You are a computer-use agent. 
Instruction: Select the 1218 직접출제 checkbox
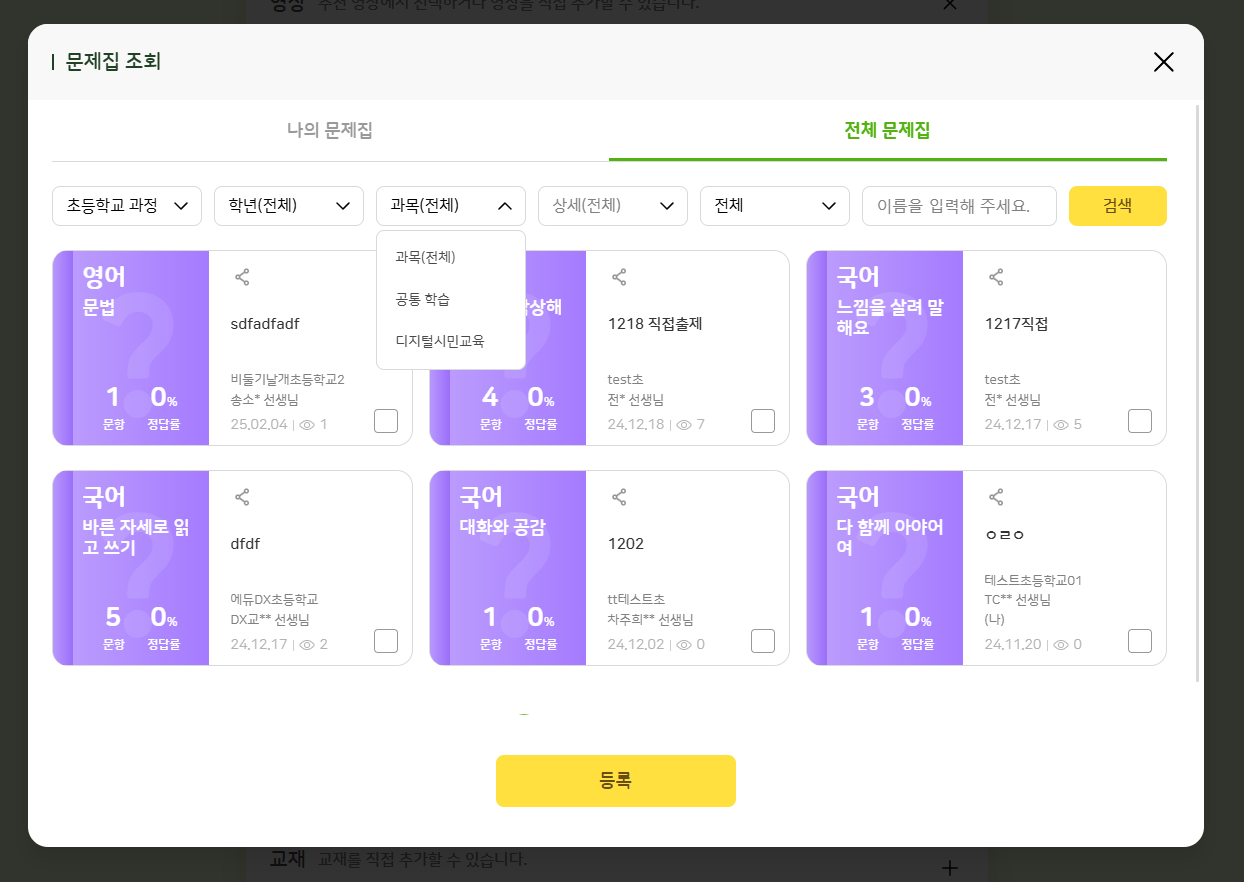763,421
